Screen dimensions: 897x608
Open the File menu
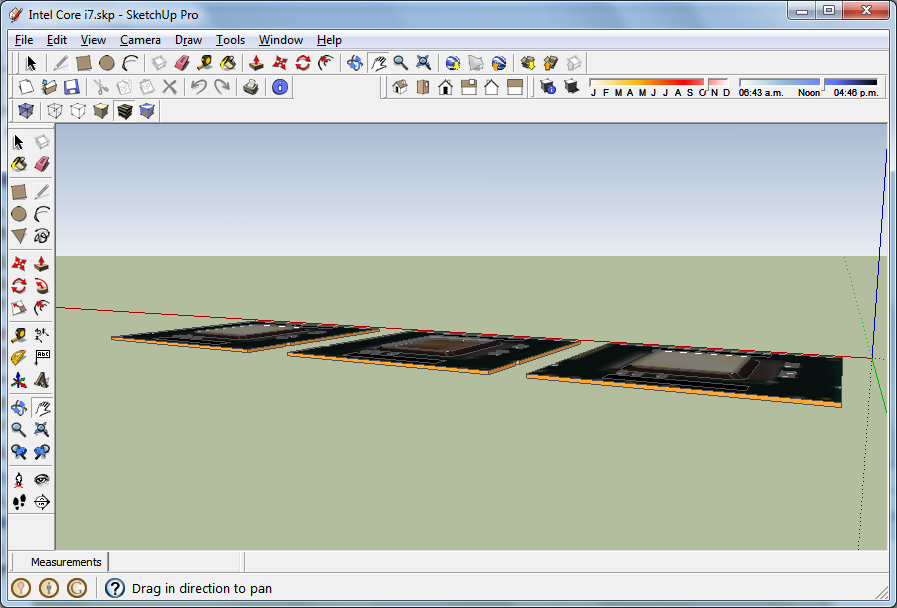(23, 40)
